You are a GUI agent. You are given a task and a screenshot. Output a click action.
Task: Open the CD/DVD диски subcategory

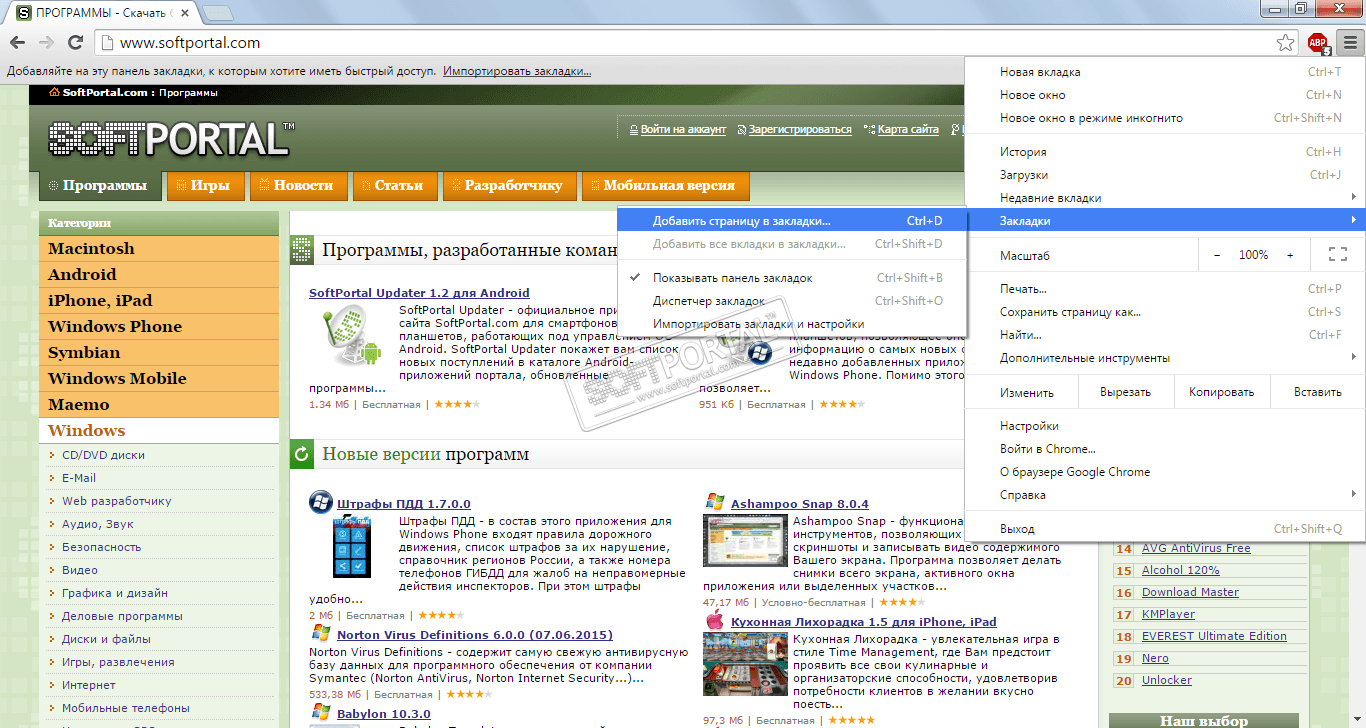coord(103,455)
